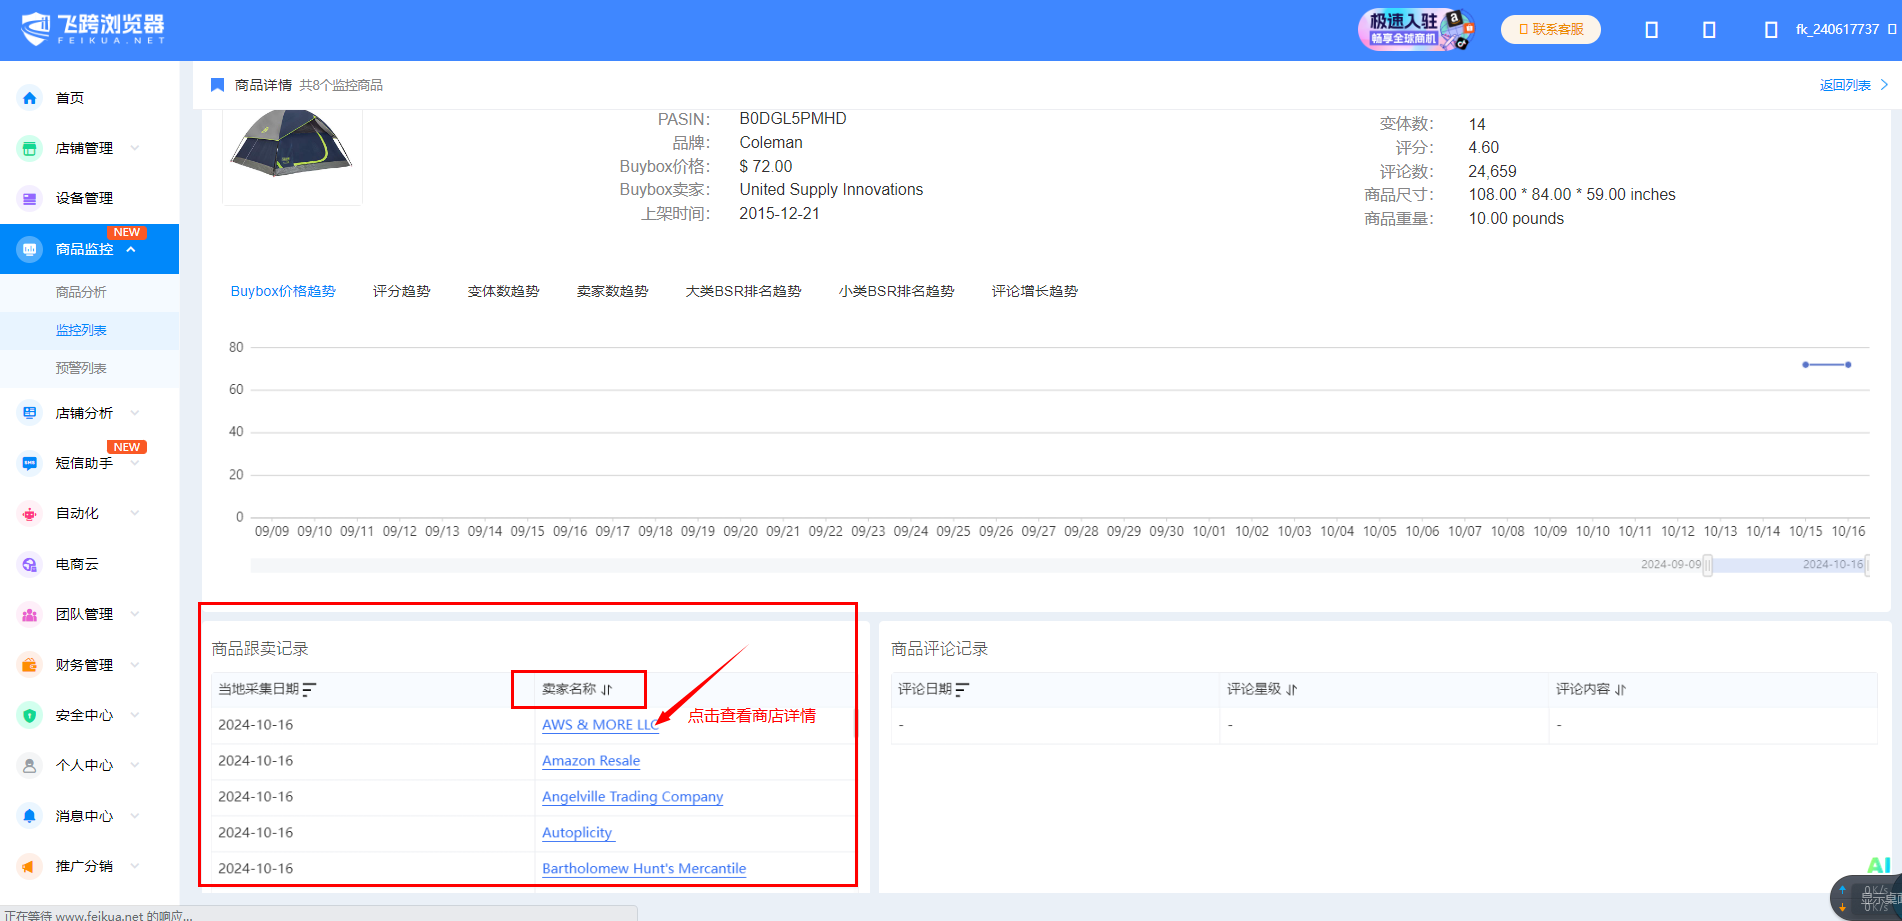This screenshot has height=921, width=1902.
Task: Switch to Buybox价格趋势 tab
Action: [x=283, y=291]
